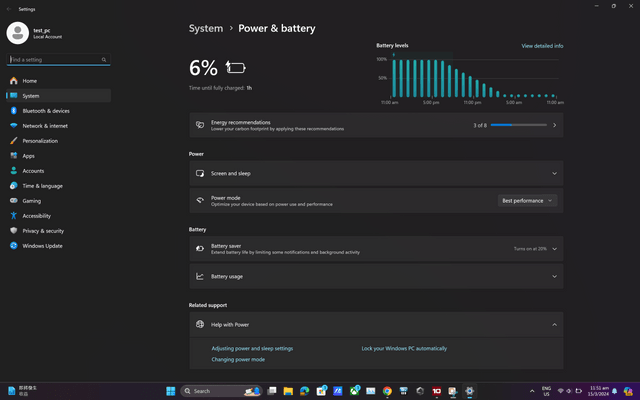The width and height of the screenshot is (640, 400).
Task: Go to Bluetooth & devices settings
Action: coord(58,111)
